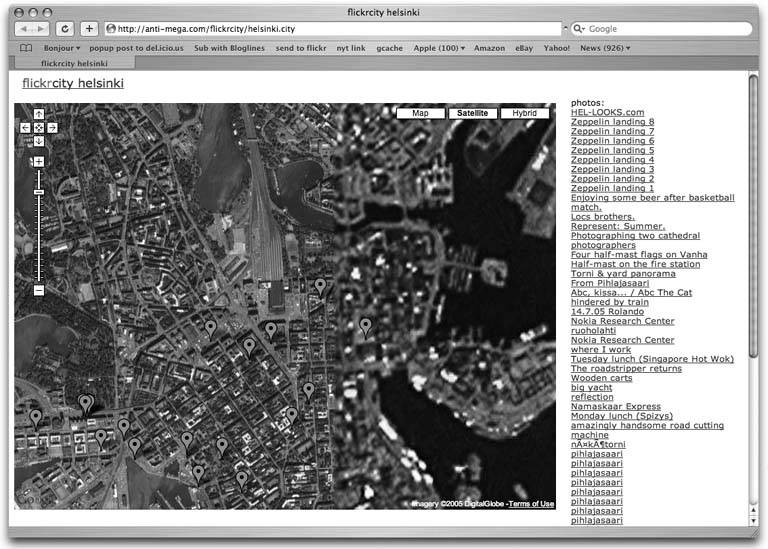
Task: Select the flickrcity helsinki browser tab
Action: click(x=75, y=63)
